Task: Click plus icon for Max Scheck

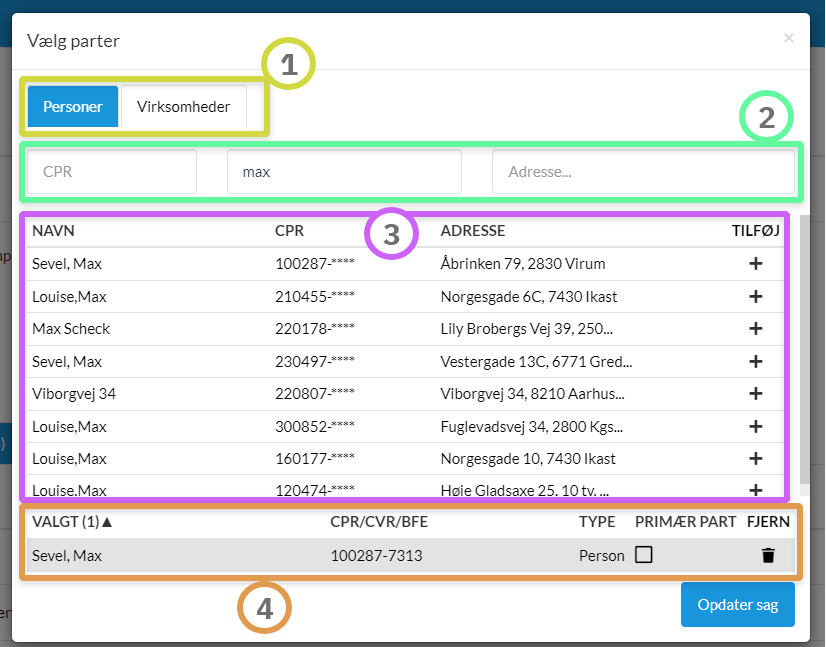Action: pos(756,329)
